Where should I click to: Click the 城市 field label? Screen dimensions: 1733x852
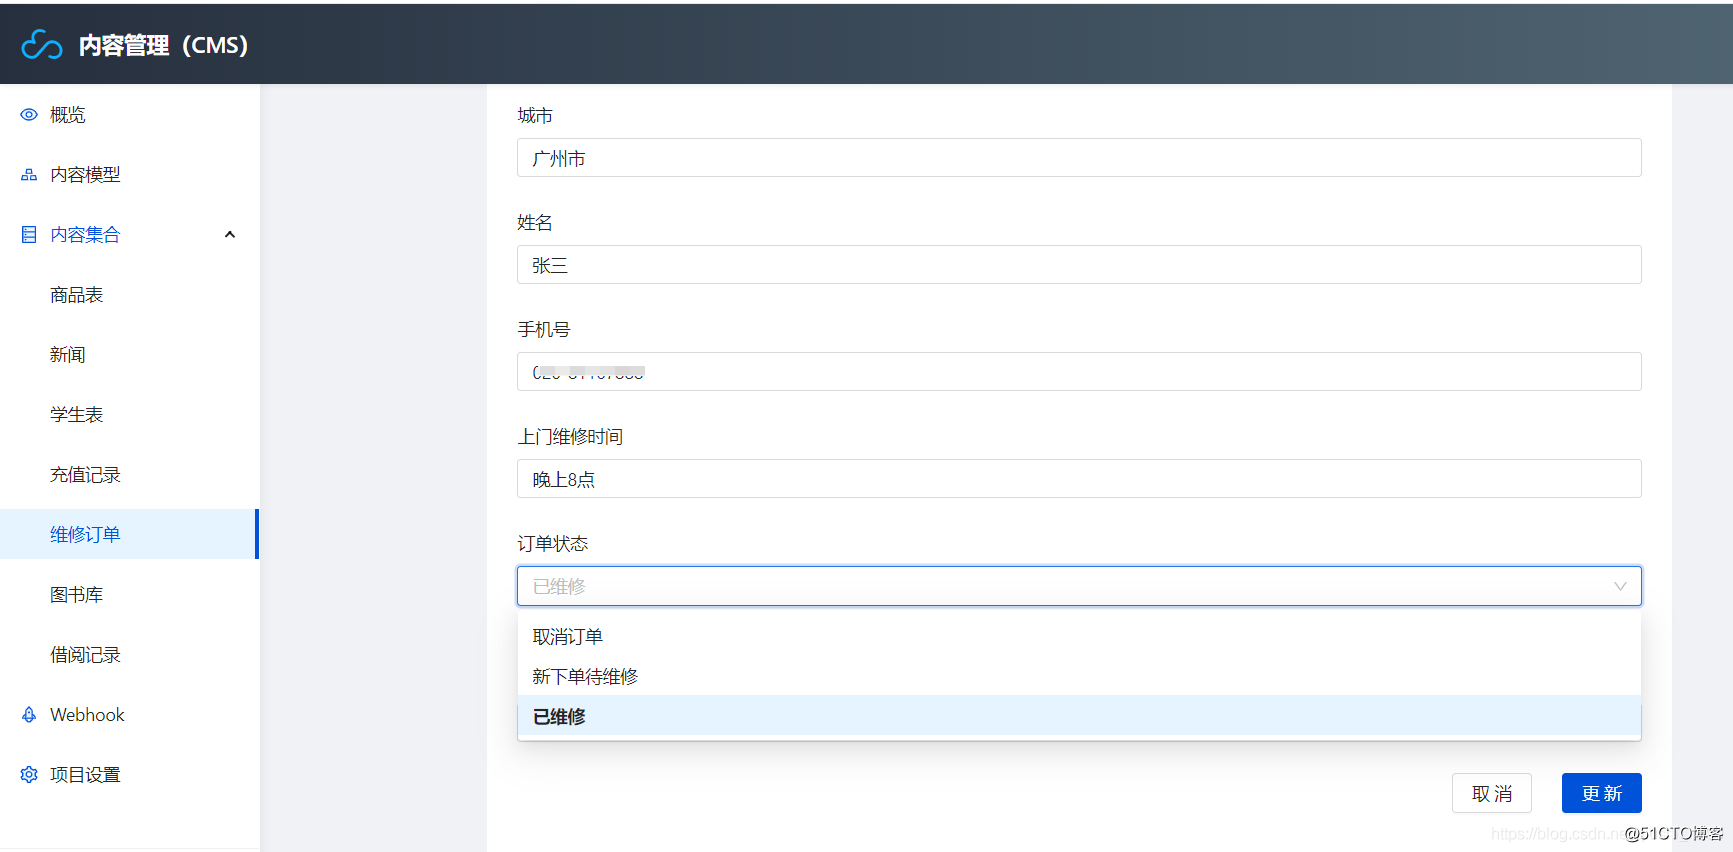click(535, 116)
